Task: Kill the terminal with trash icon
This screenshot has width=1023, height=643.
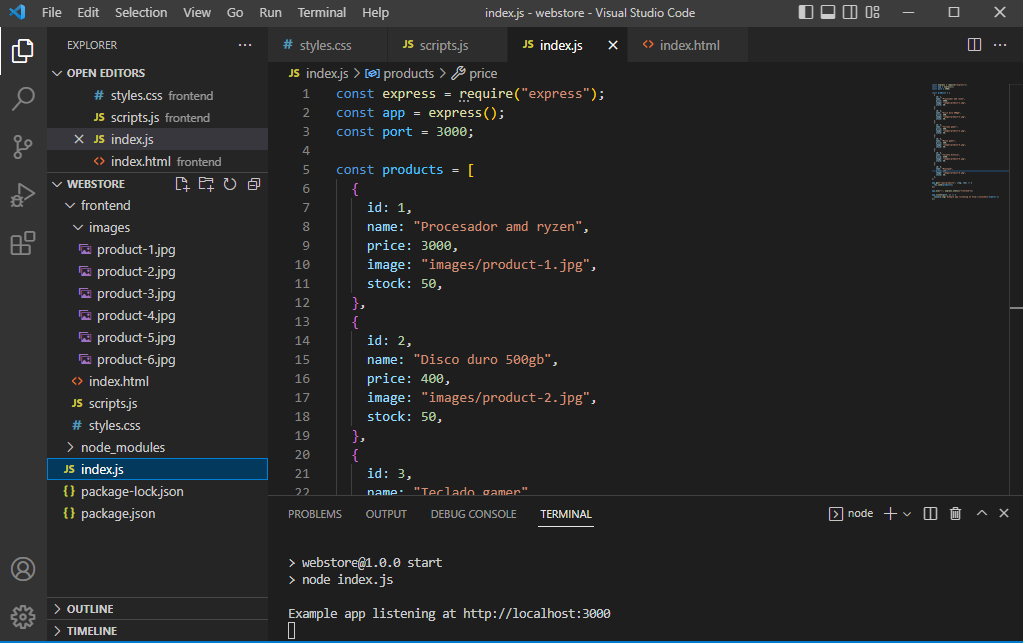Action: [x=955, y=514]
